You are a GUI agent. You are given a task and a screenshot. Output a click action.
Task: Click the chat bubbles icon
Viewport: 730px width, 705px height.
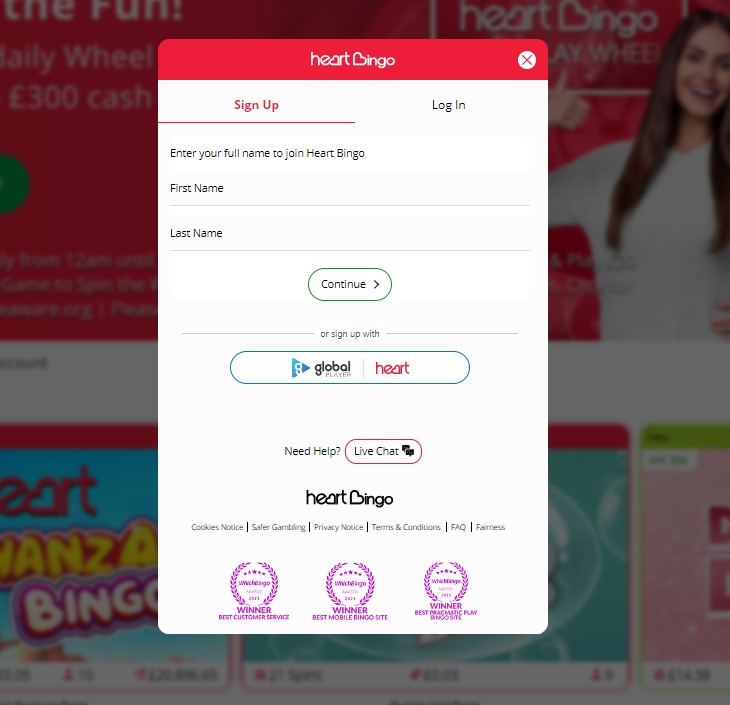point(408,451)
